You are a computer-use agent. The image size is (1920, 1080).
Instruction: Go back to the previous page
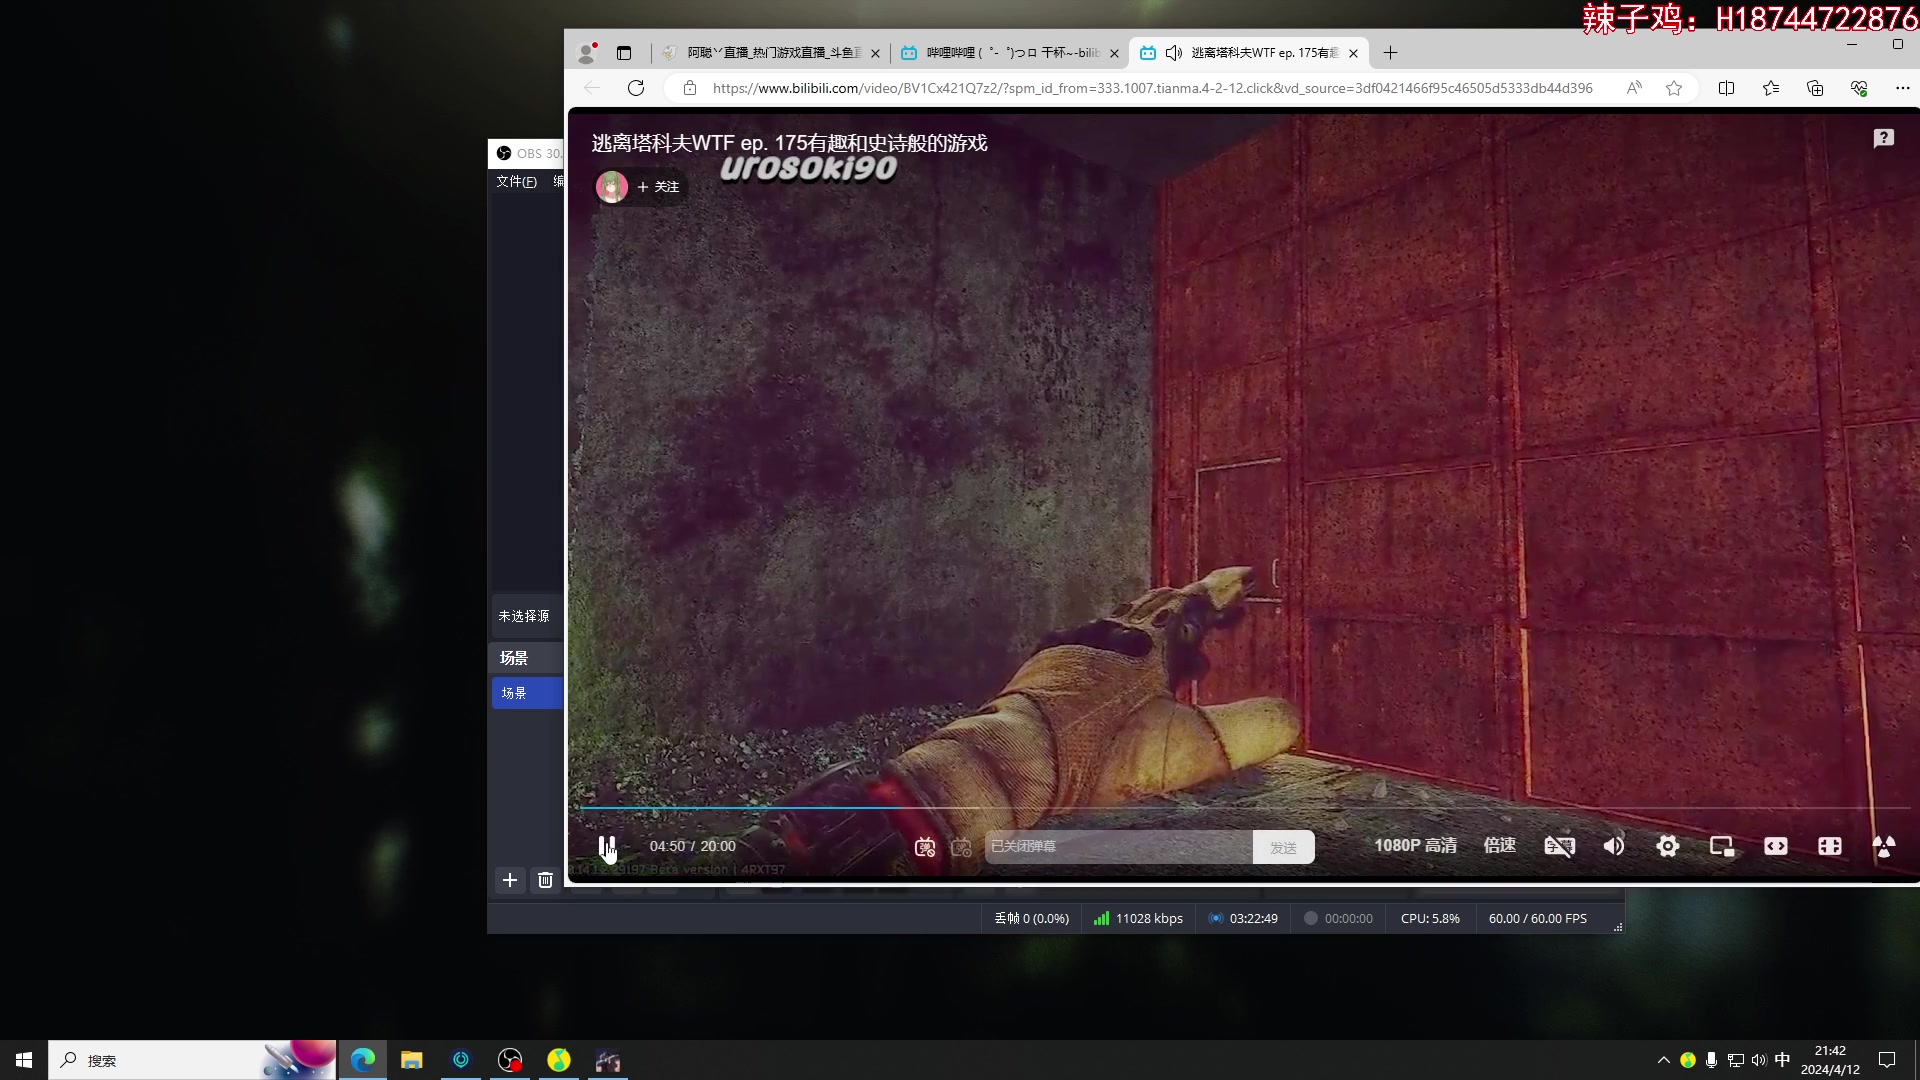click(592, 88)
